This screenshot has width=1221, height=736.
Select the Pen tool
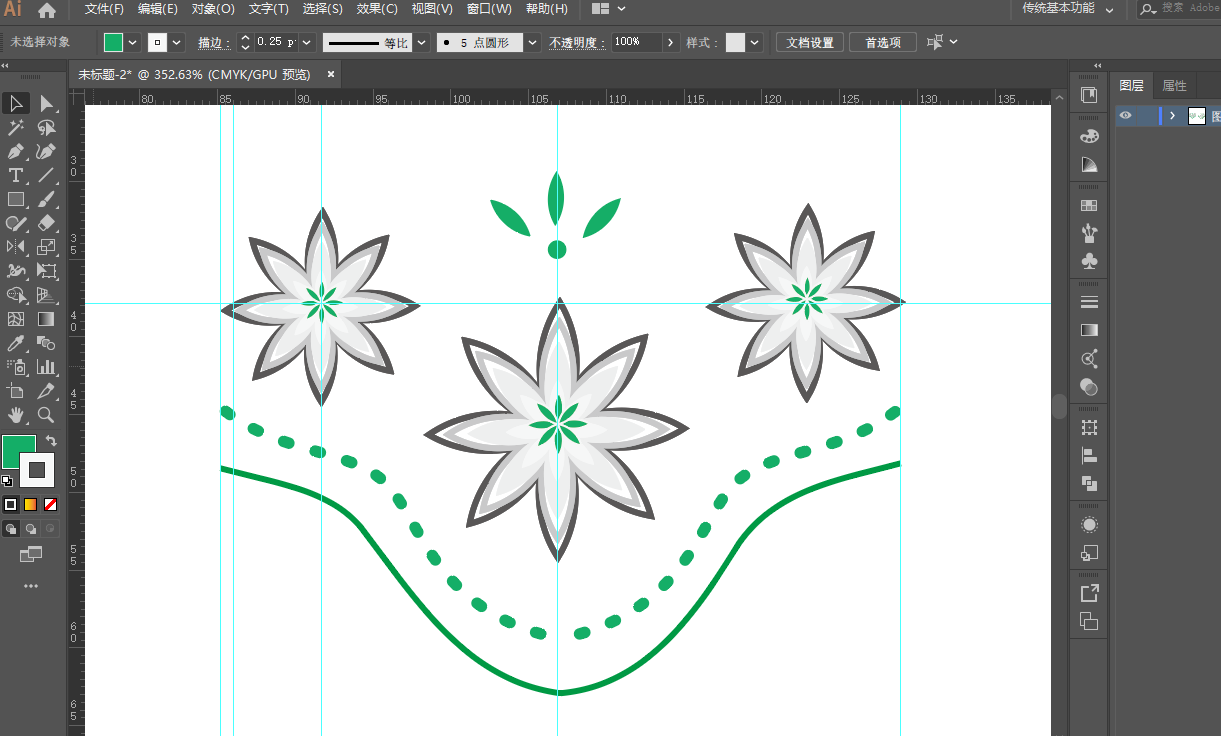click(x=16, y=152)
